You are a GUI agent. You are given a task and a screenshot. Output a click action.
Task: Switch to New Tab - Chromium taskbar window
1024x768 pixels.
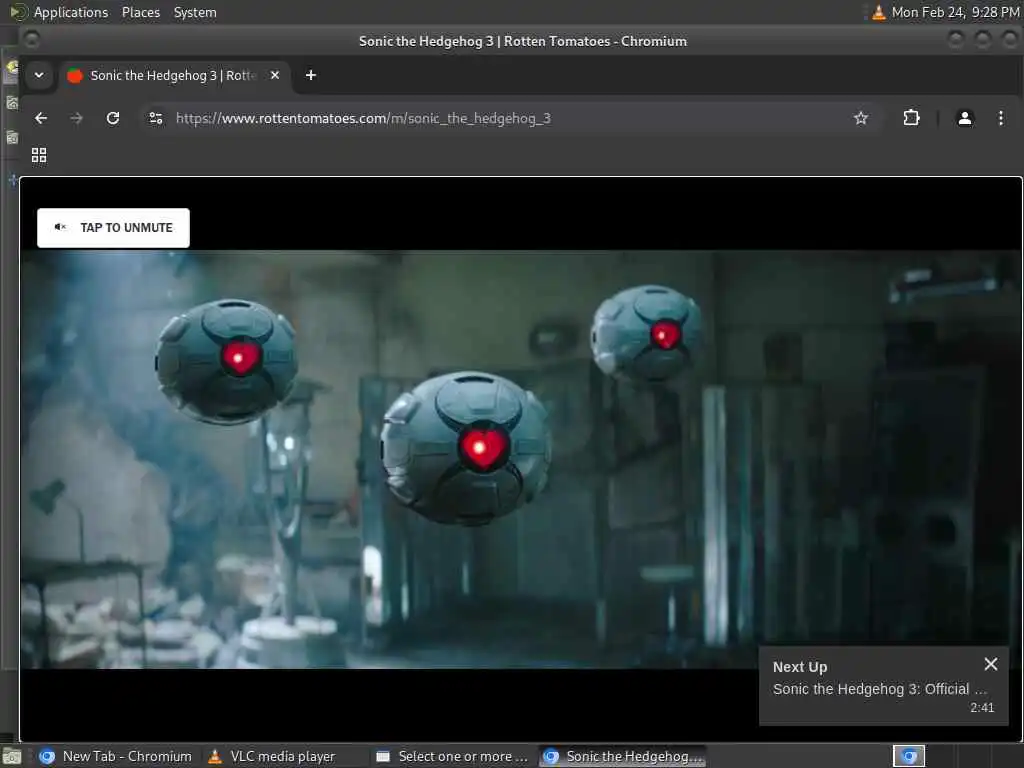tap(115, 756)
